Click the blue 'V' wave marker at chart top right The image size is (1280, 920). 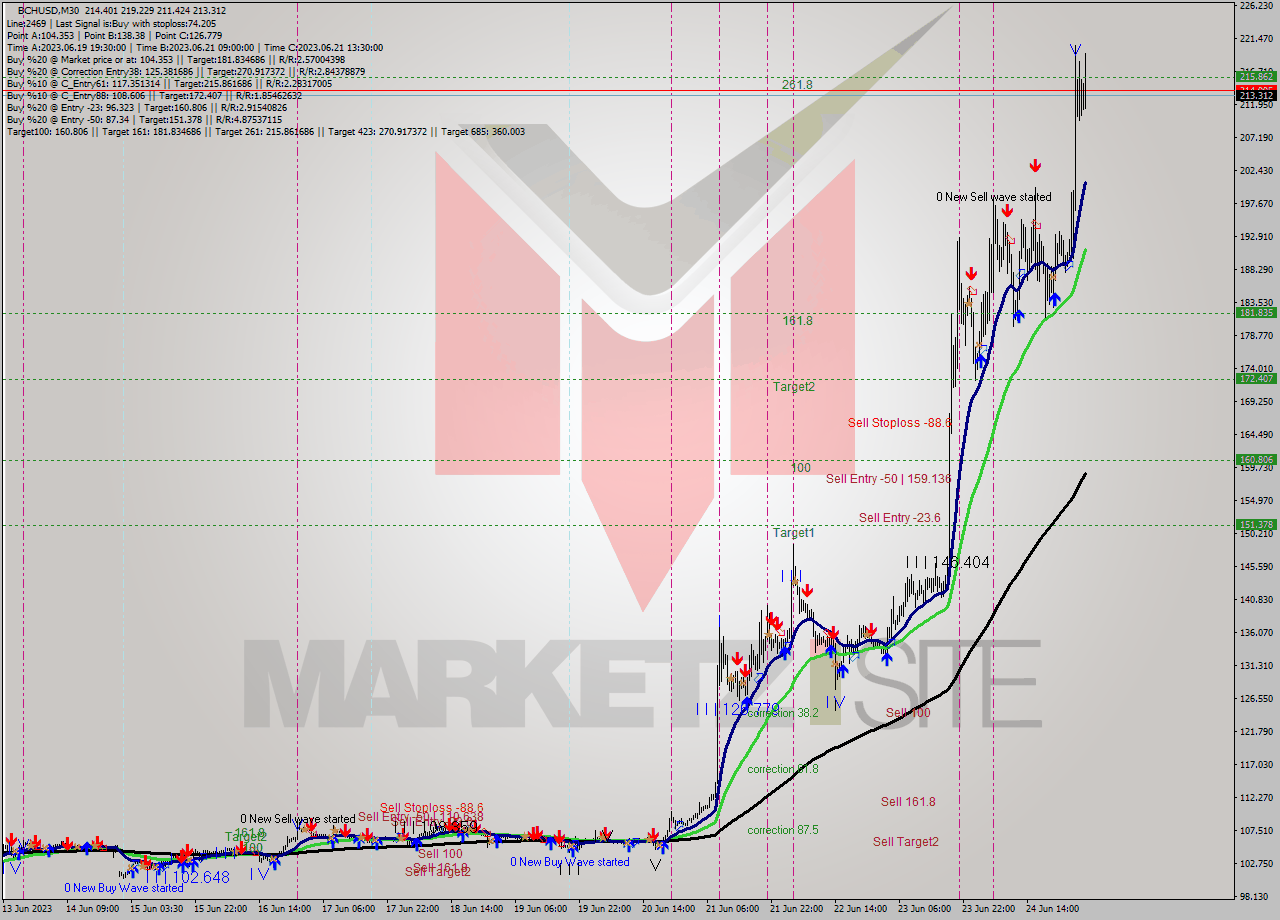(1075, 49)
